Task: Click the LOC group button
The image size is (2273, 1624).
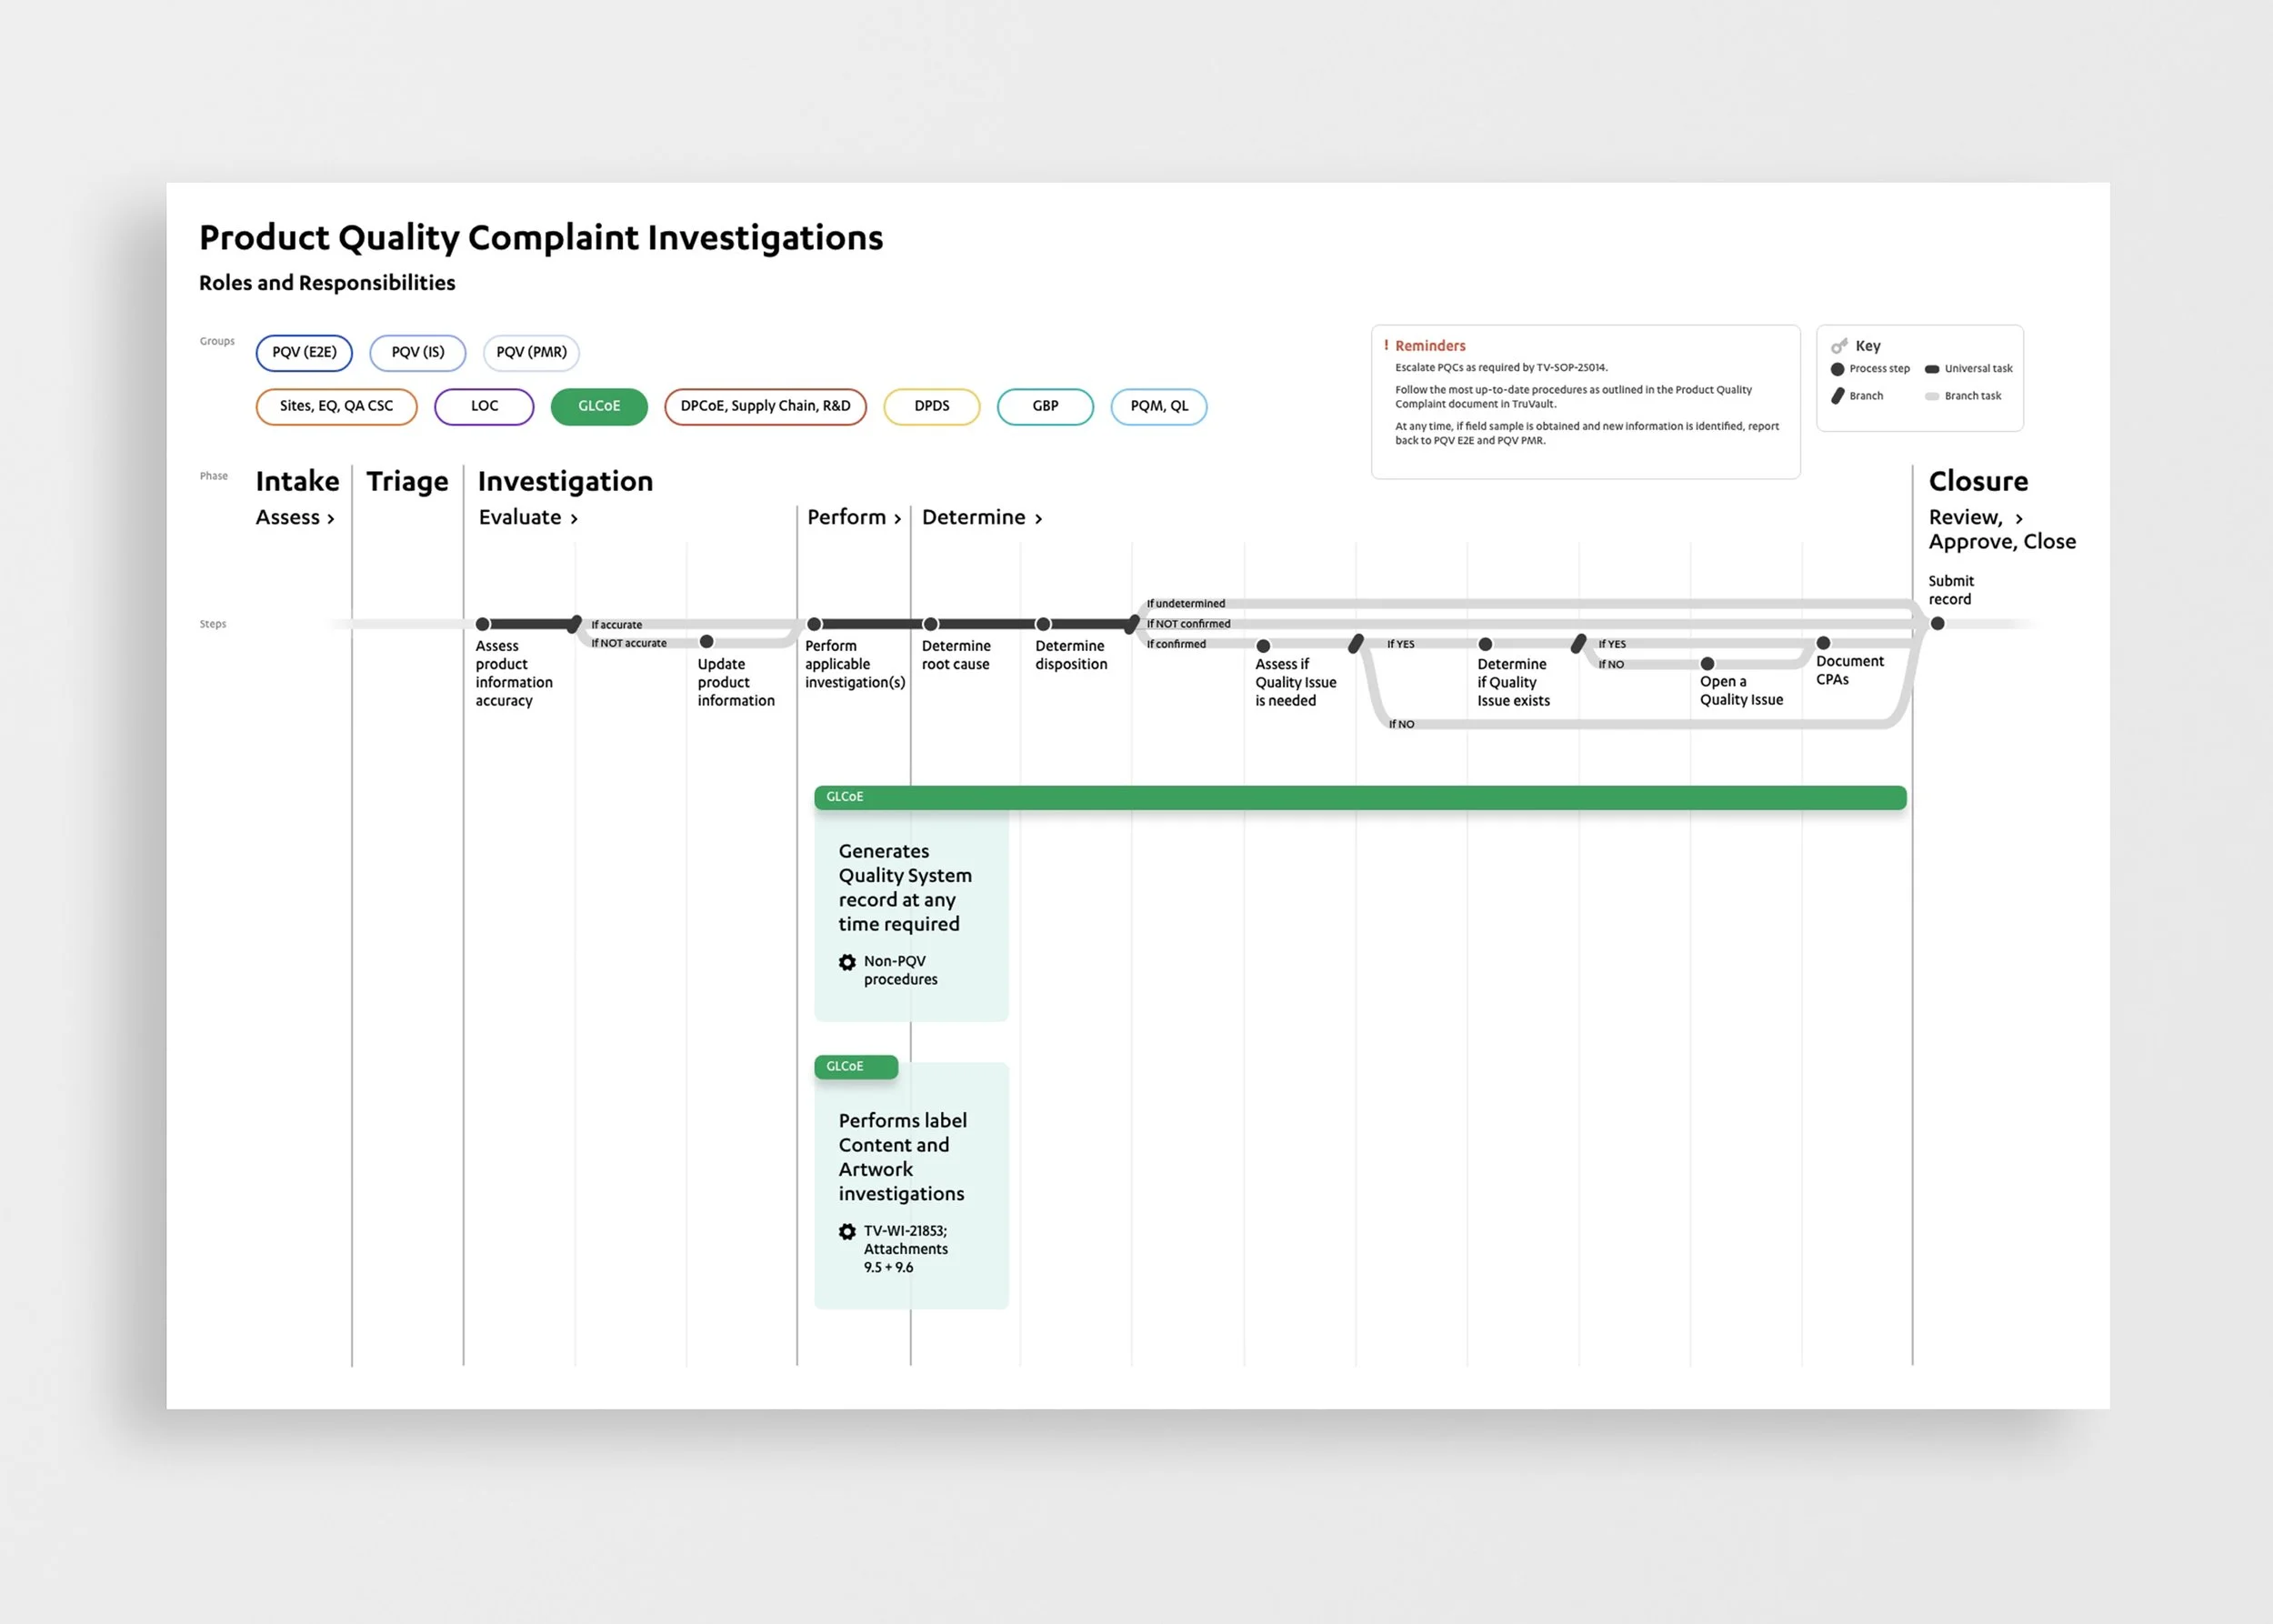Action: click(x=484, y=406)
